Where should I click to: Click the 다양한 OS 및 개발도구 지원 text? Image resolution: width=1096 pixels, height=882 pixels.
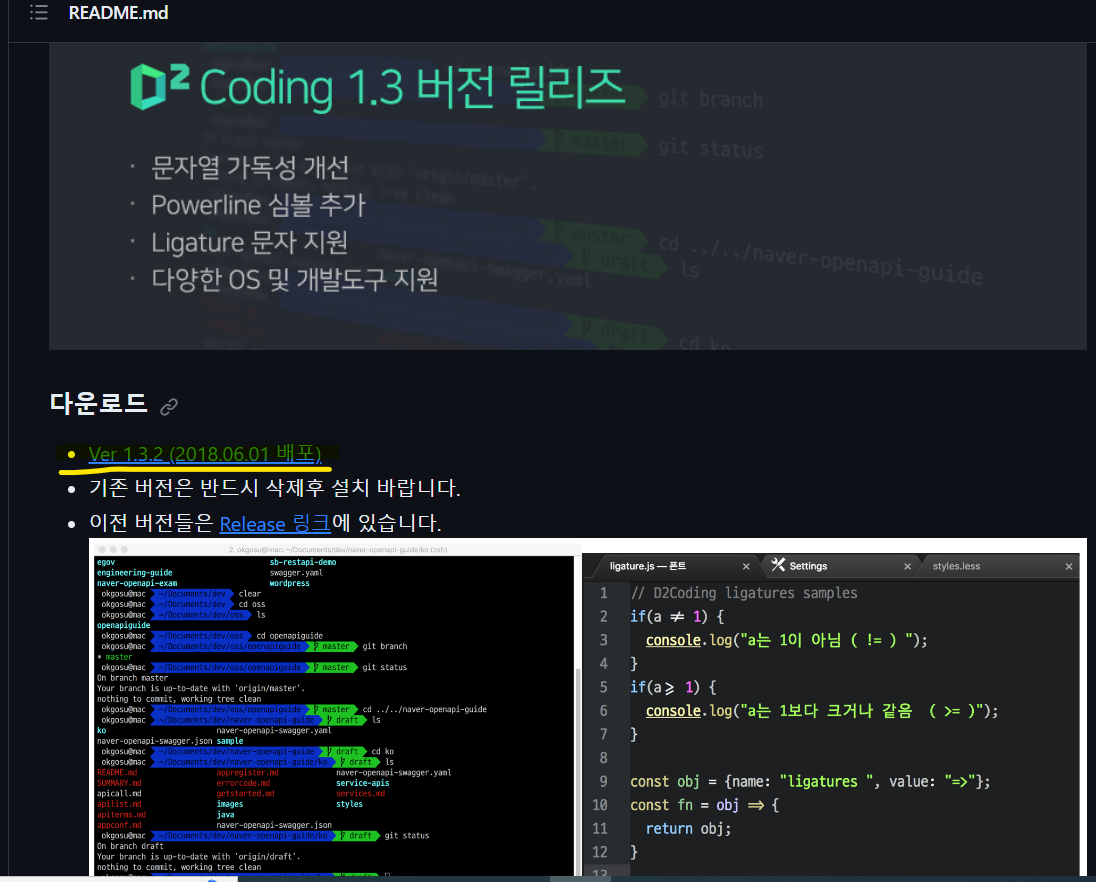pyautogui.click(x=295, y=280)
